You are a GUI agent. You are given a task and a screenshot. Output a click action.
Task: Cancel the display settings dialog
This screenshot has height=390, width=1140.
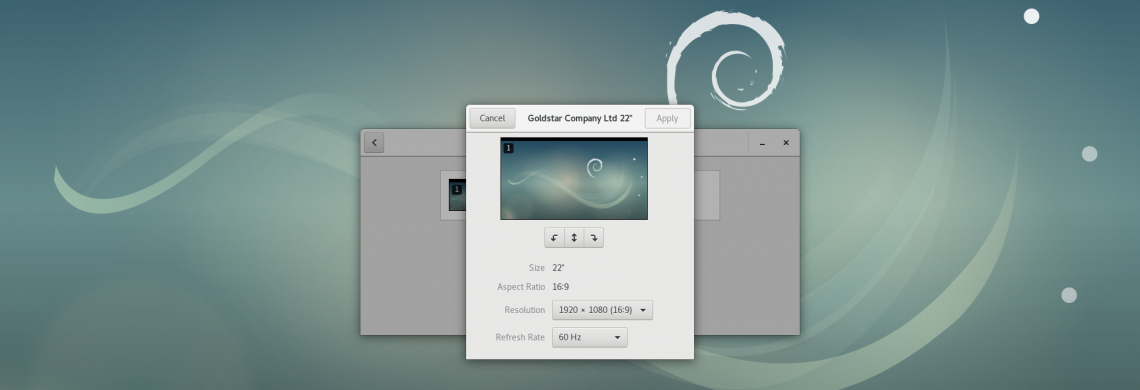(492, 119)
